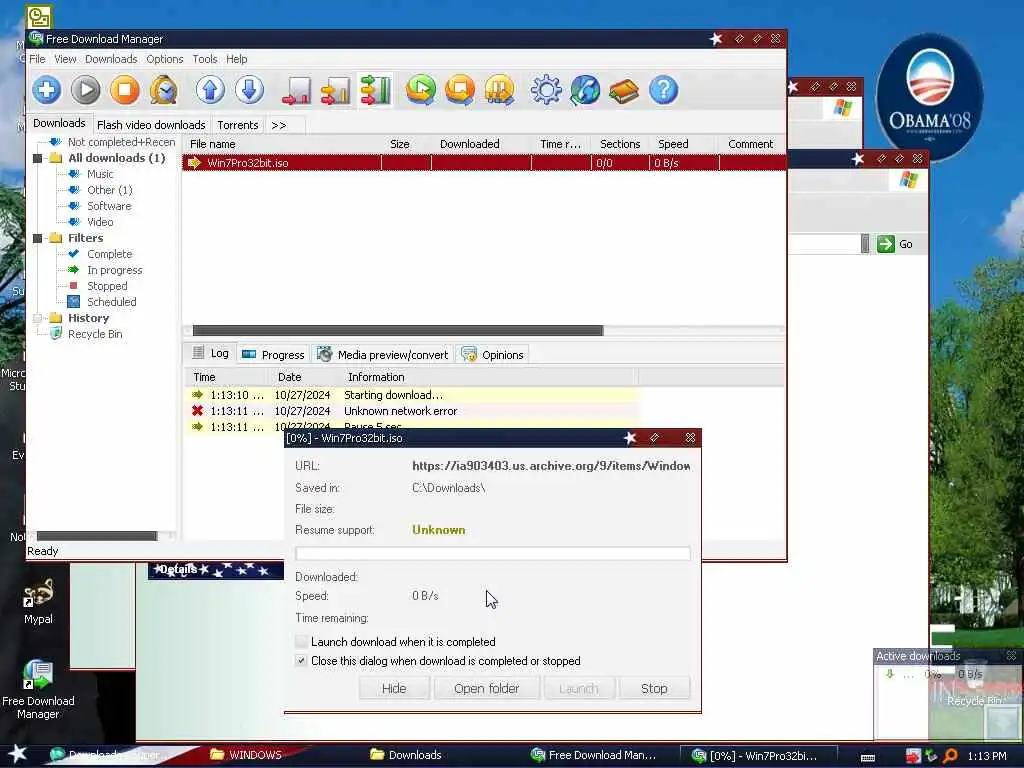Viewport: 1024px width, 768px height.
Task: Click the blue plus Add download icon
Action: point(46,90)
